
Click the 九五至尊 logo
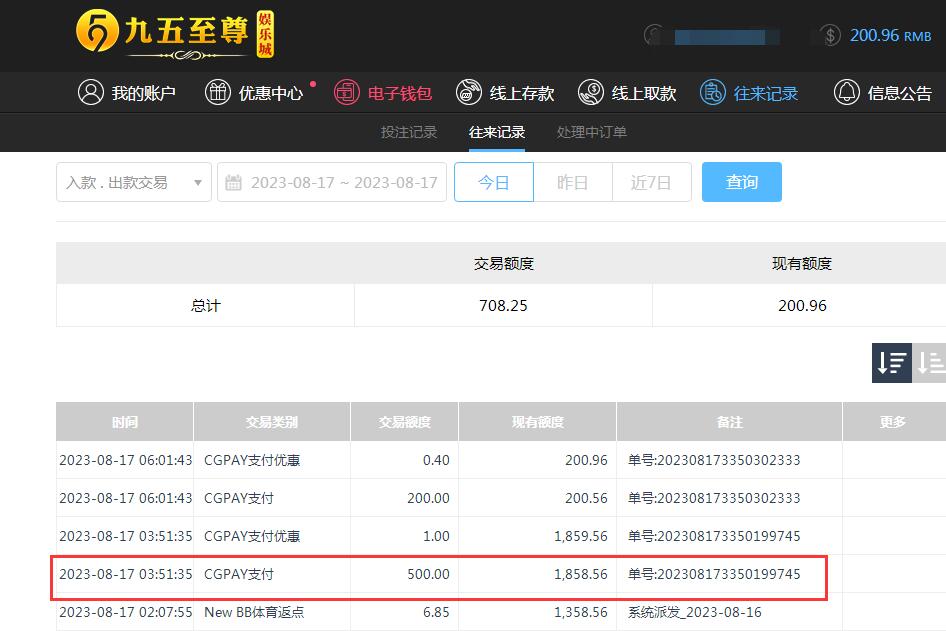click(x=175, y=35)
